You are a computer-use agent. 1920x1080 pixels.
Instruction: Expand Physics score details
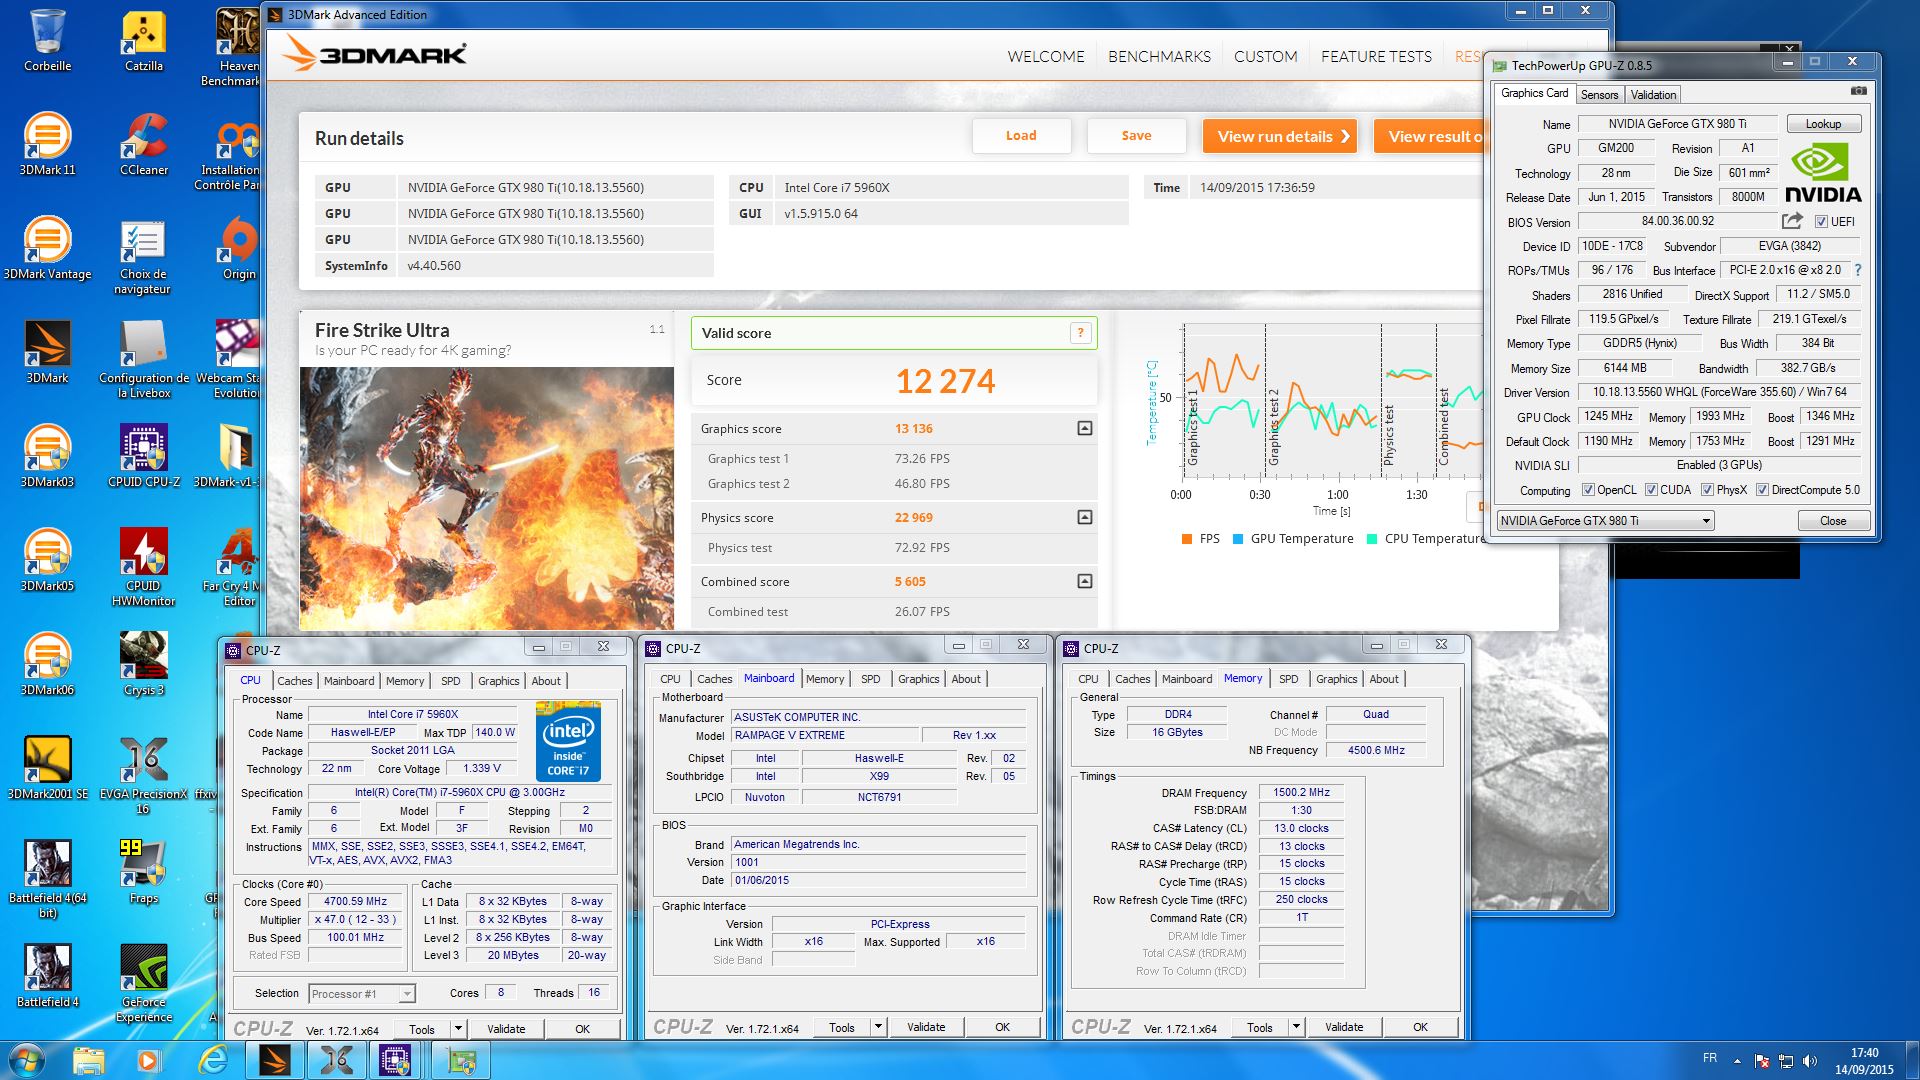[x=1085, y=517]
